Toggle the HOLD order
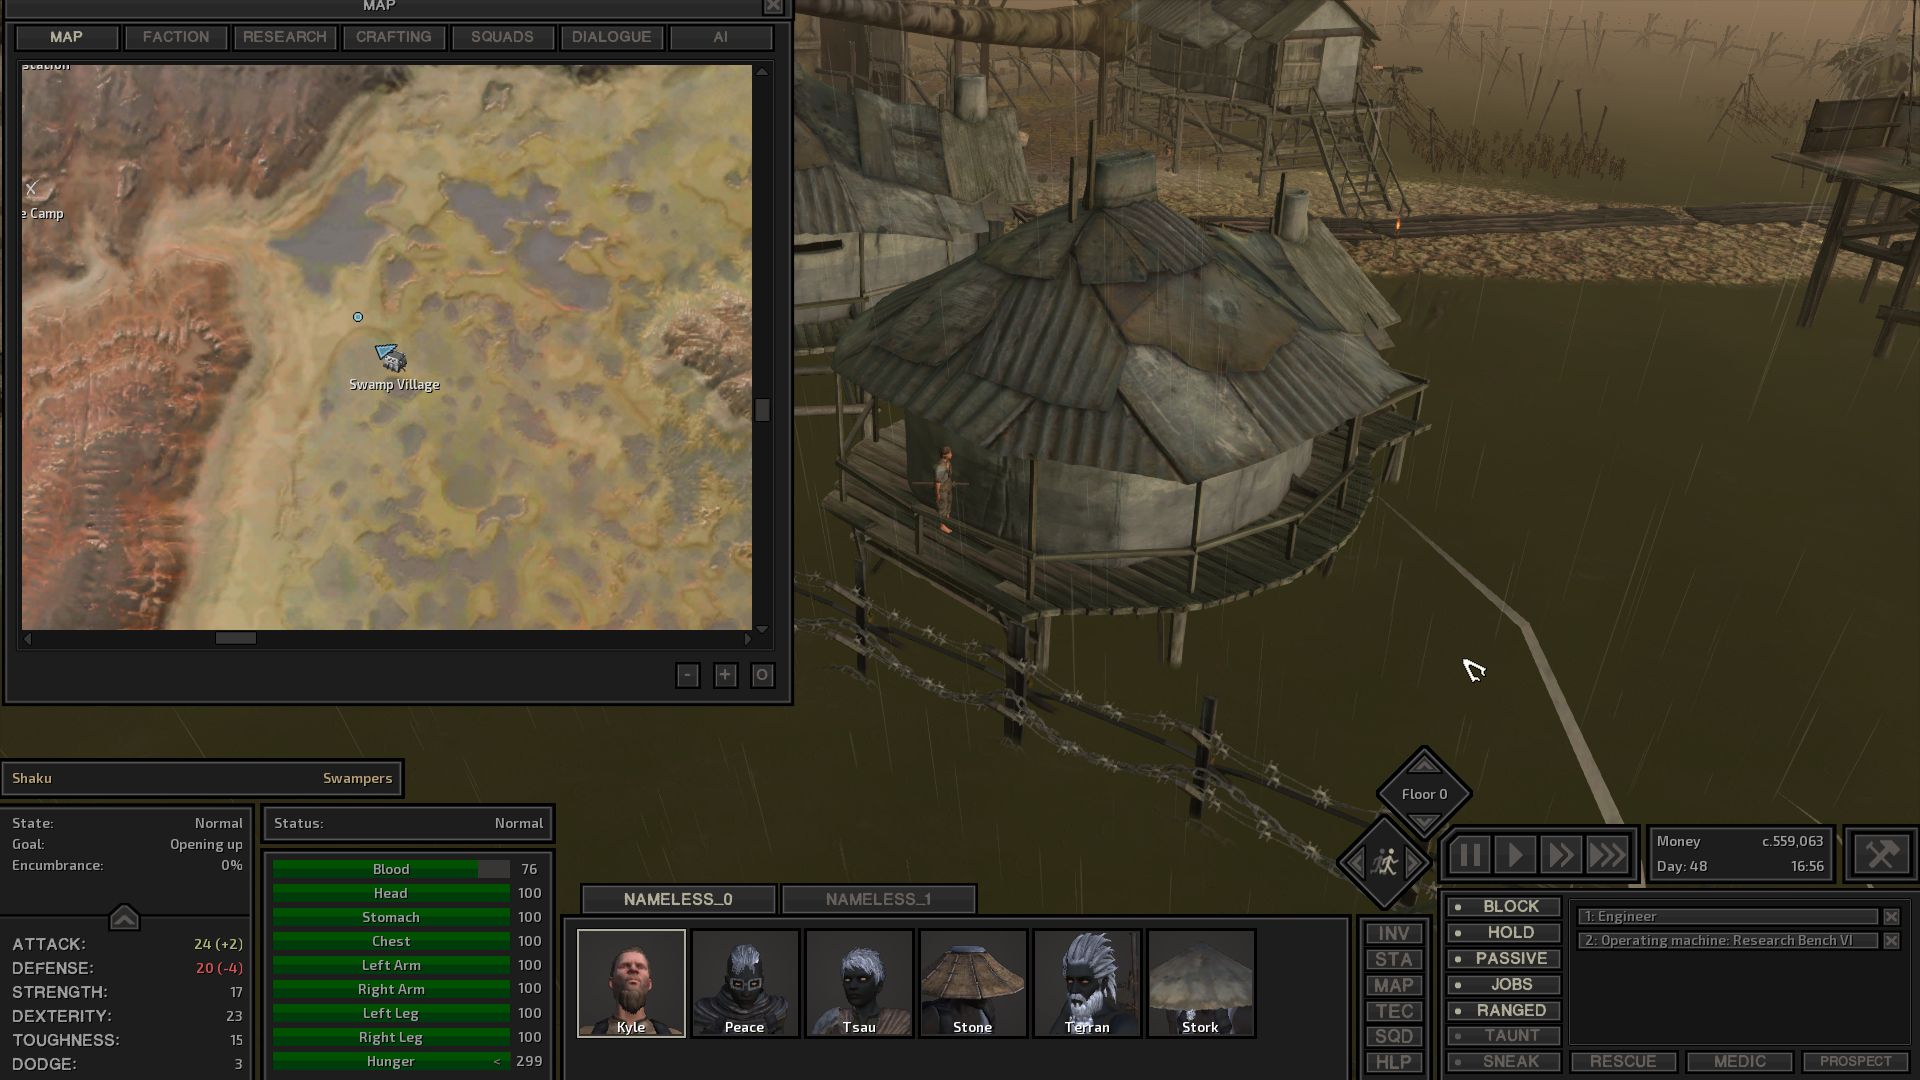Image resolution: width=1920 pixels, height=1080 pixels. tap(1504, 933)
